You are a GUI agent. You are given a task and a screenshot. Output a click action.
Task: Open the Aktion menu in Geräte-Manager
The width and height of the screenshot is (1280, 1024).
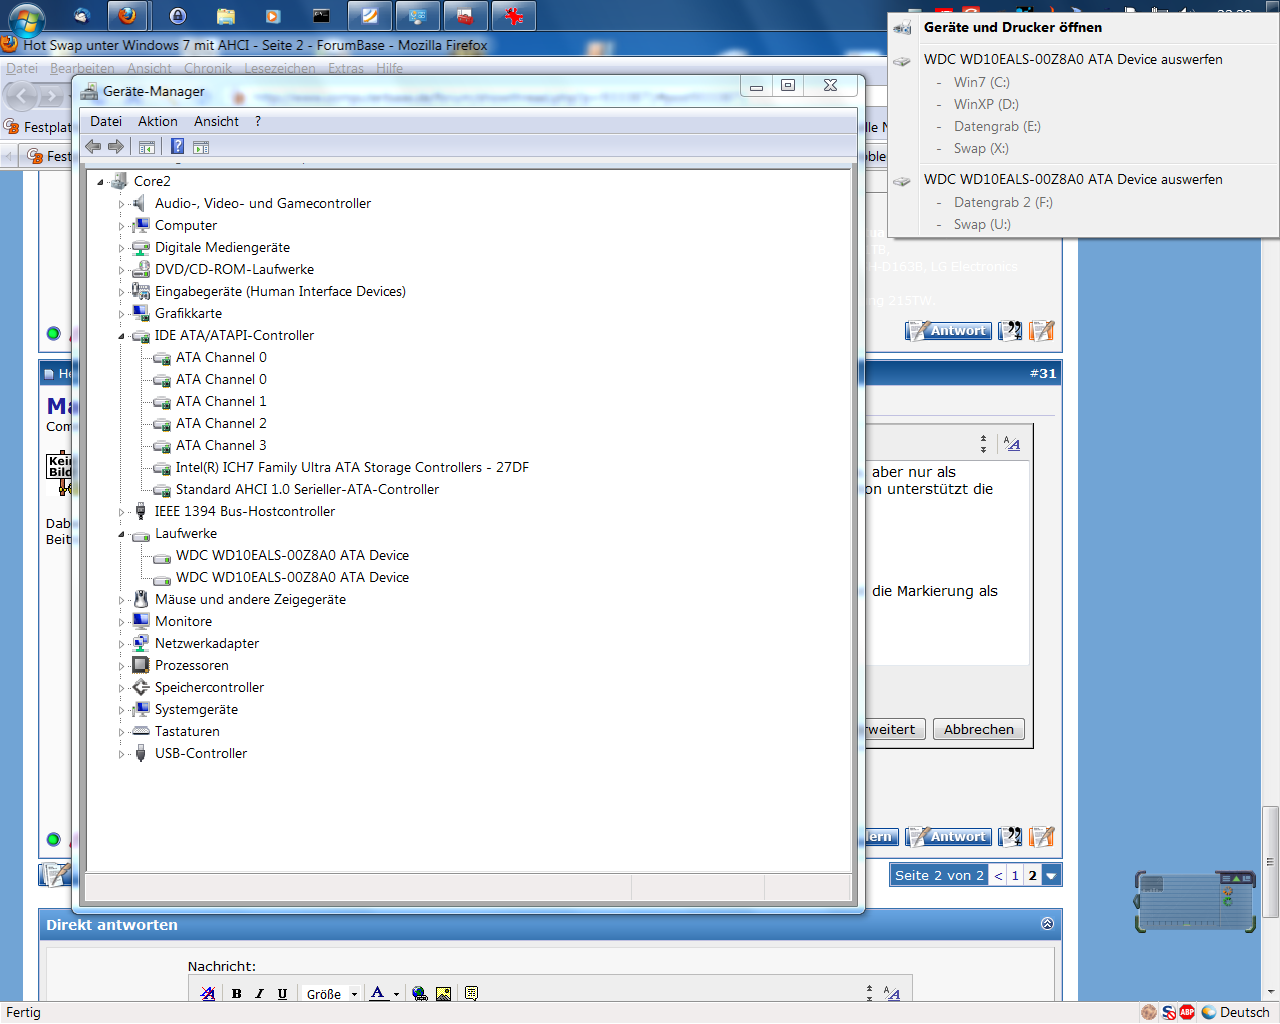[x=158, y=121]
